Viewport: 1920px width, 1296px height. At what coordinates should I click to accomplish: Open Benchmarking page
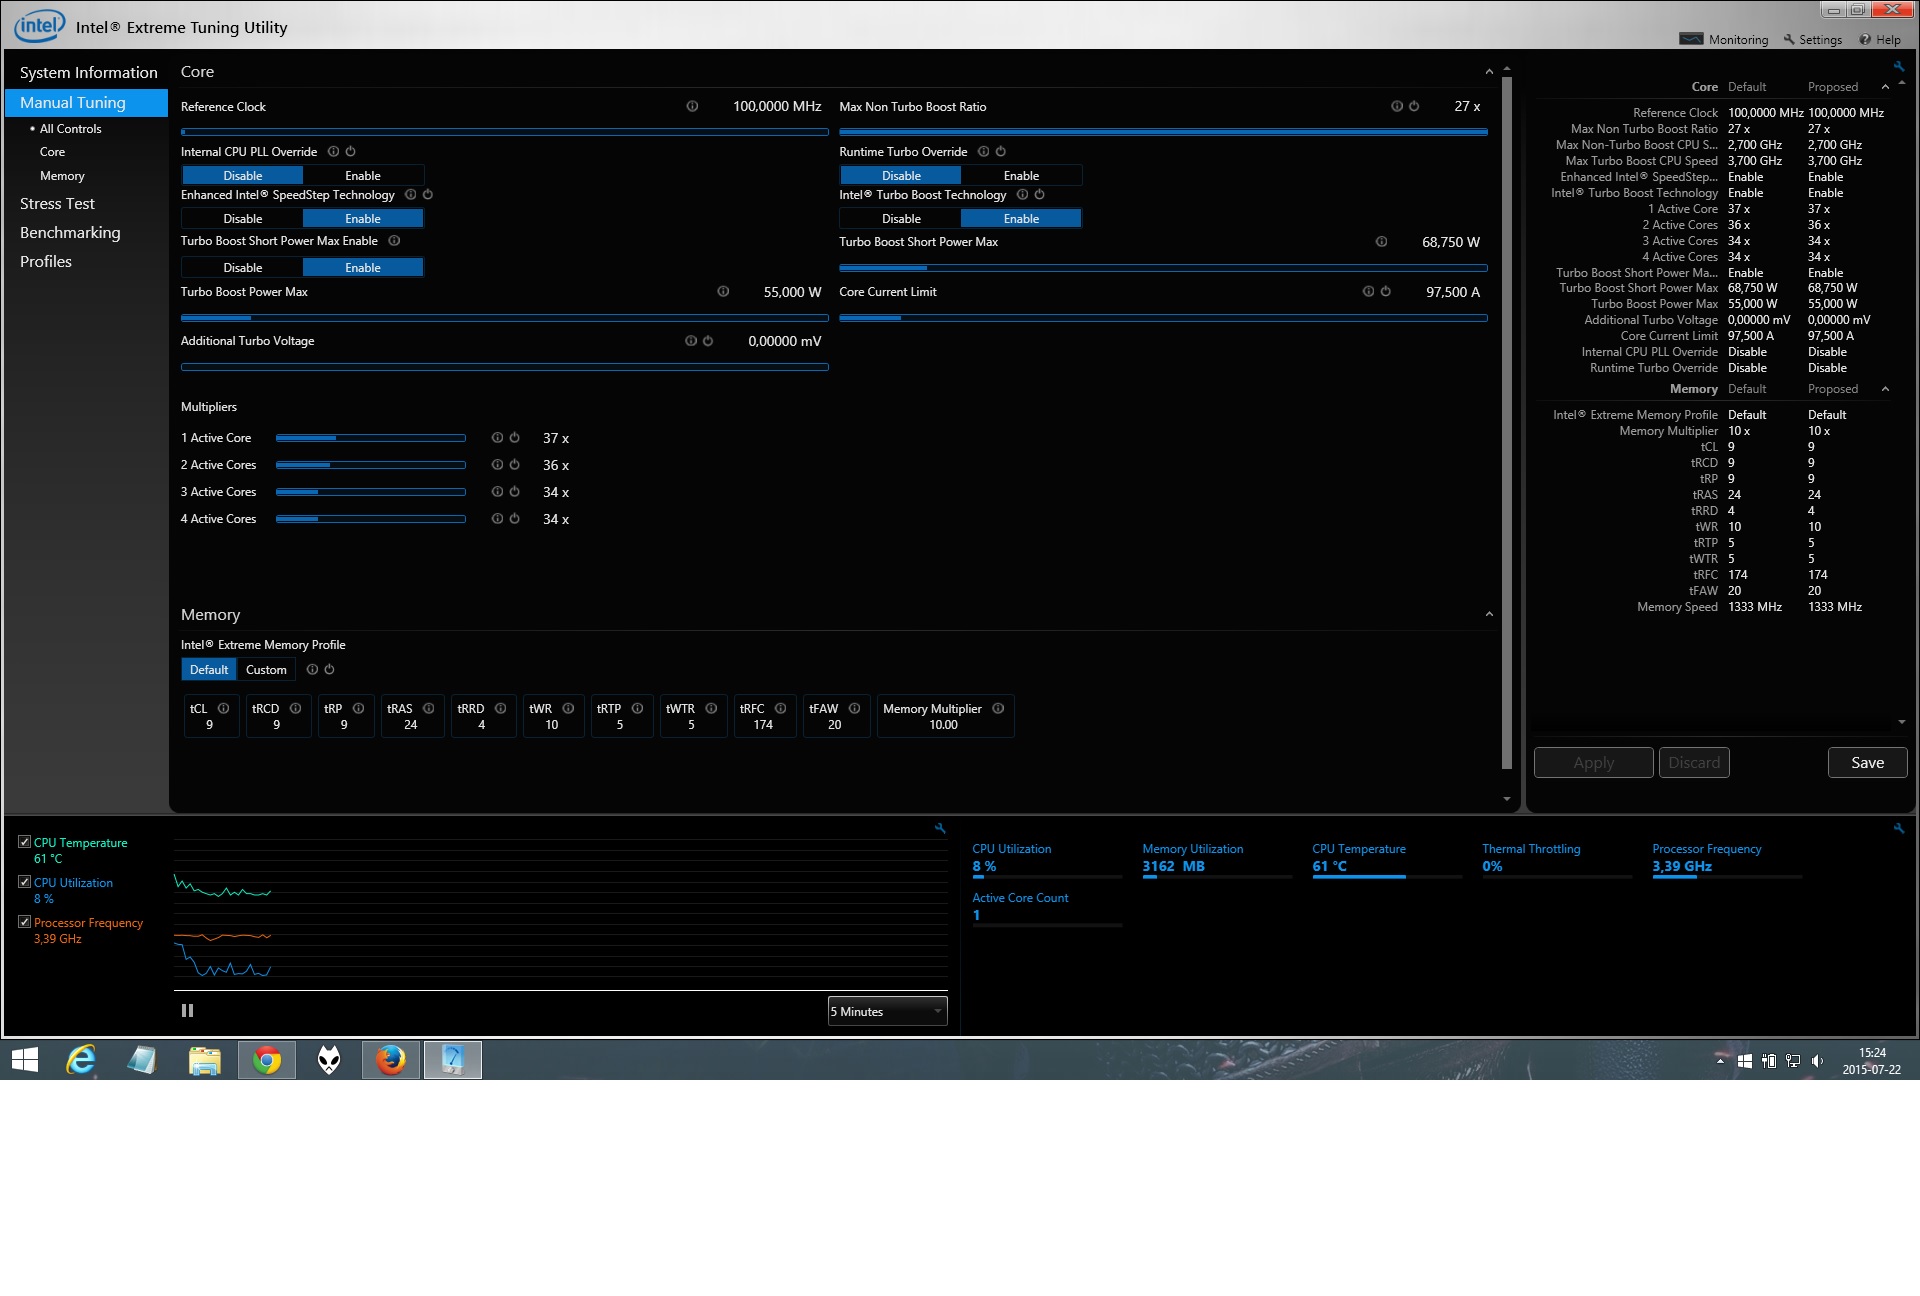pyautogui.click(x=70, y=232)
